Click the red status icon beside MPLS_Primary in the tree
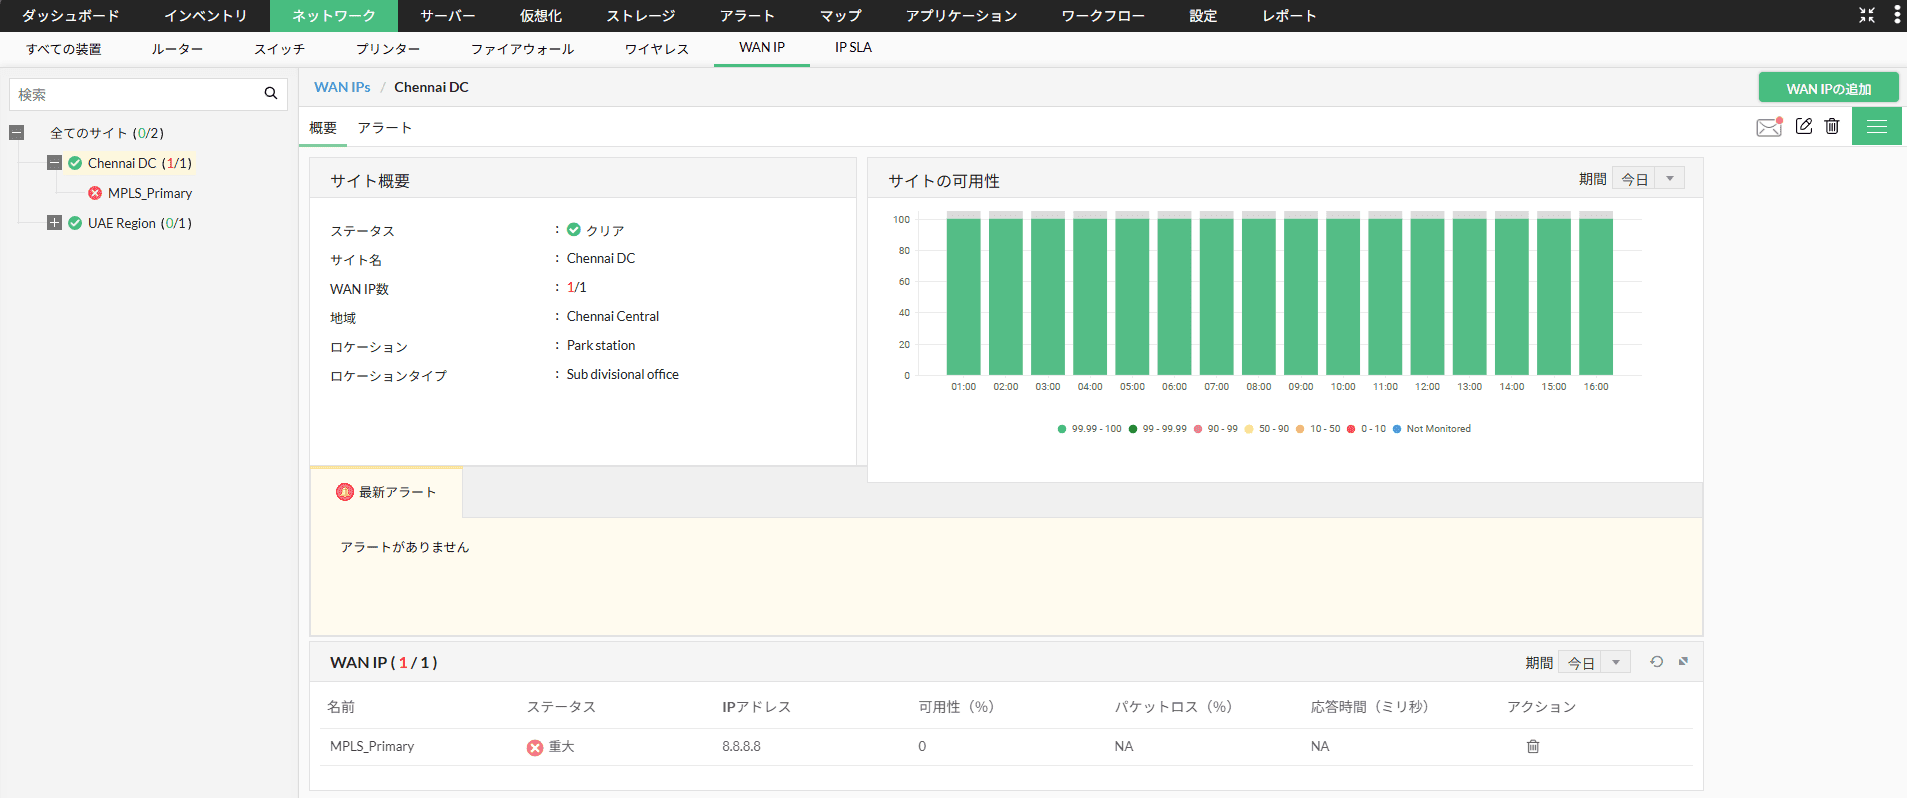 pyautogui.click(x=95, y=193)
